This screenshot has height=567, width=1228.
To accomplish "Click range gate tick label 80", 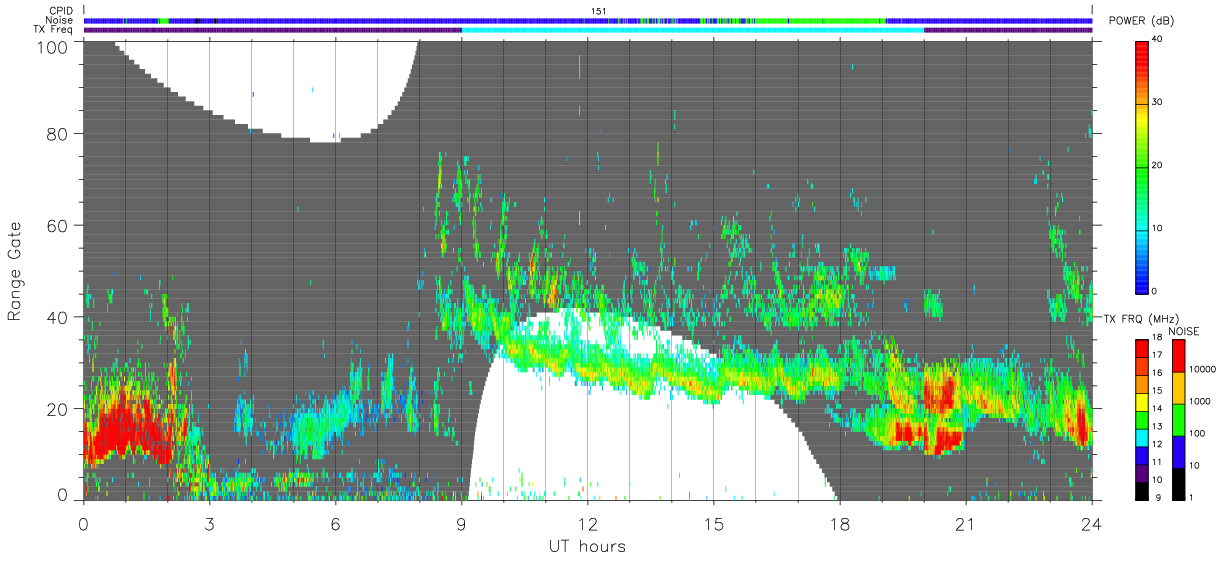I will tap(58, 134).
